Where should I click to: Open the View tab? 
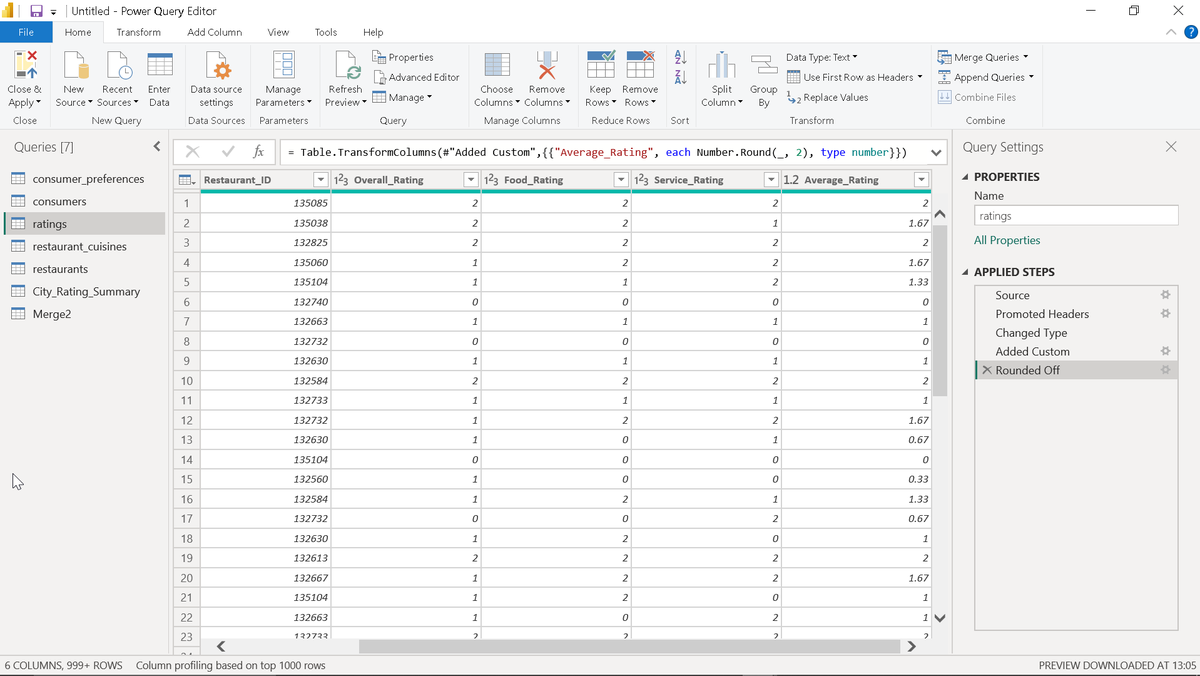point(278,32)
